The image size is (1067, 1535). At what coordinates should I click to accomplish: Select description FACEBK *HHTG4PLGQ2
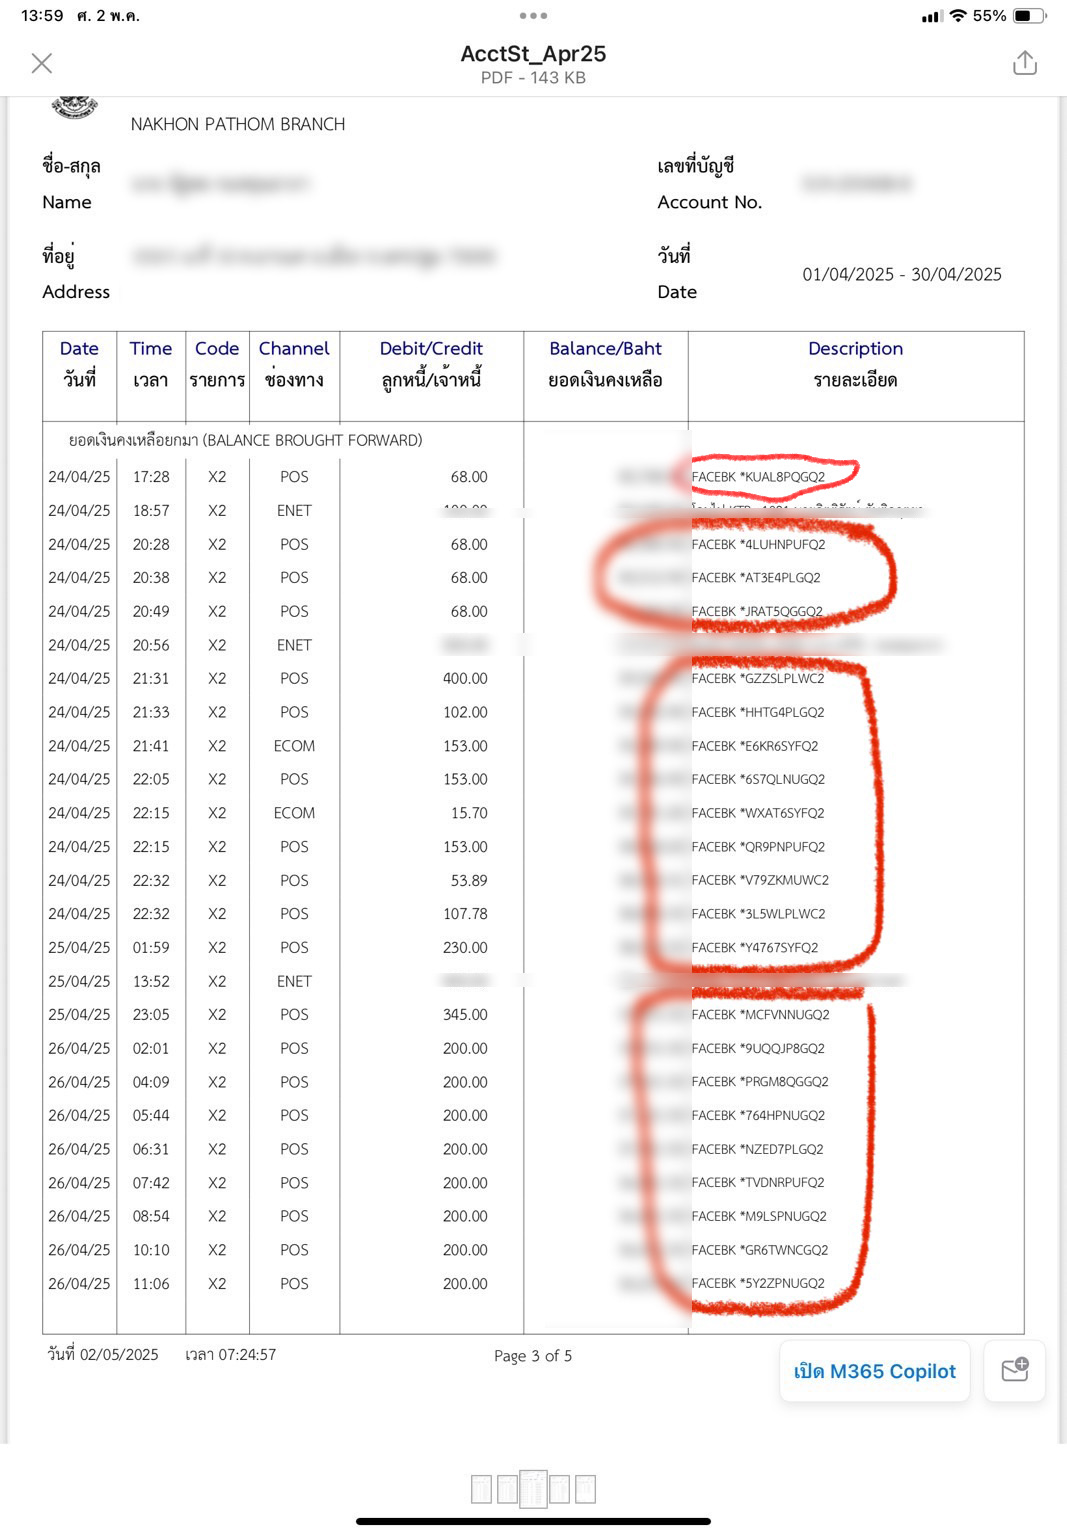click(x=758, y=712)
